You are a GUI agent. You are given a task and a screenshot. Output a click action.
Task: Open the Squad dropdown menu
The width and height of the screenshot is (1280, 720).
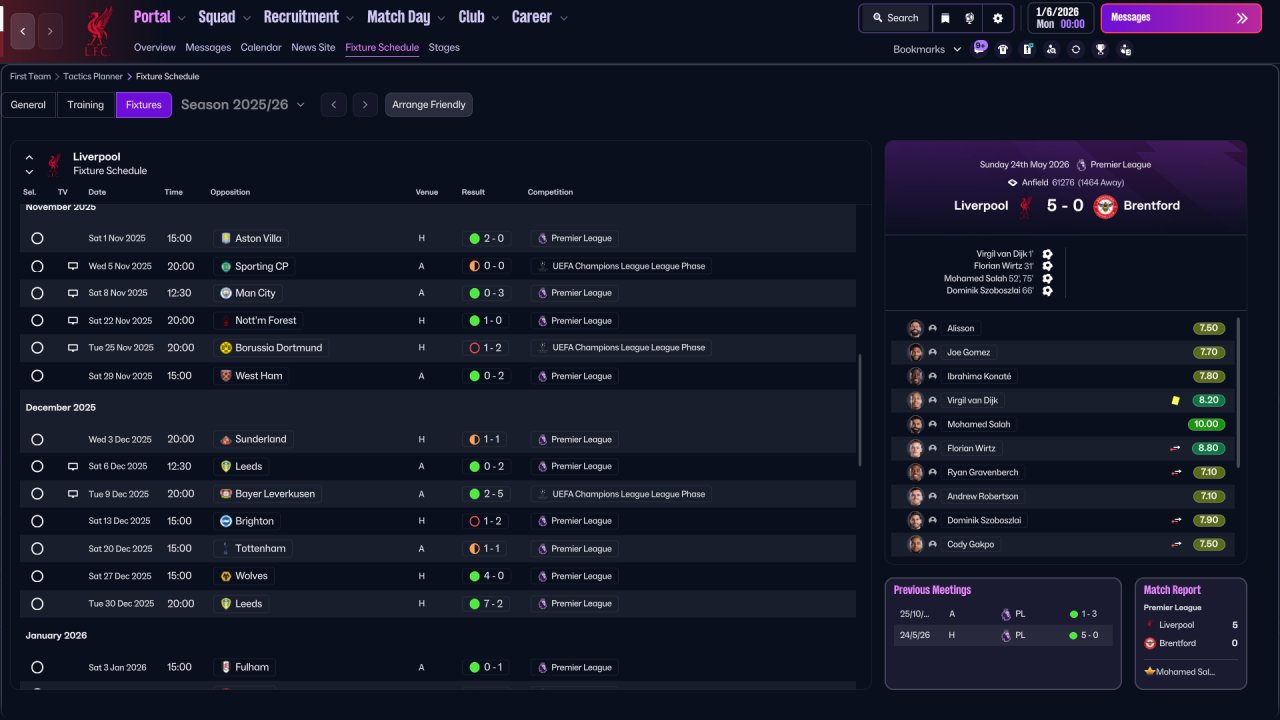pyautogui.click(x=224, y=17)
